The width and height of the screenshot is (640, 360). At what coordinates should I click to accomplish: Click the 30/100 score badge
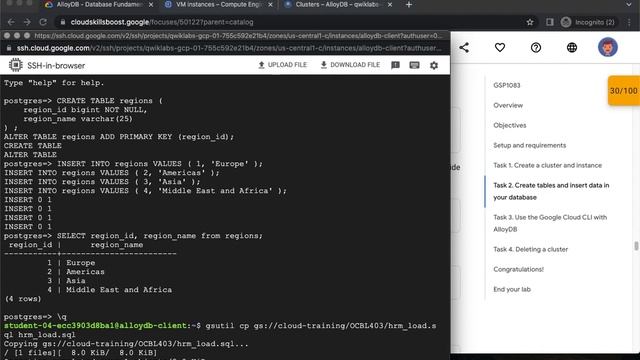point(624,91)
